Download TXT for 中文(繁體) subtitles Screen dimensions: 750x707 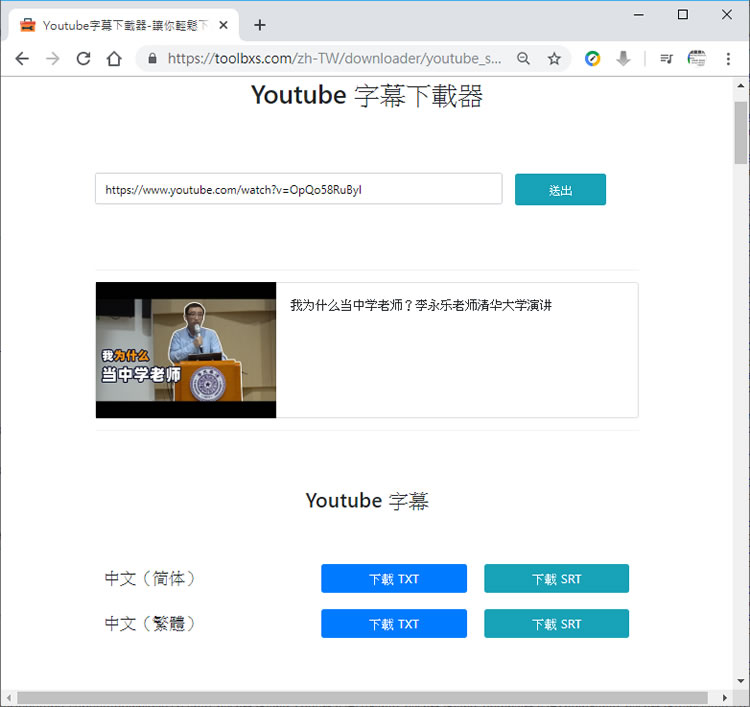pos(394,623)
